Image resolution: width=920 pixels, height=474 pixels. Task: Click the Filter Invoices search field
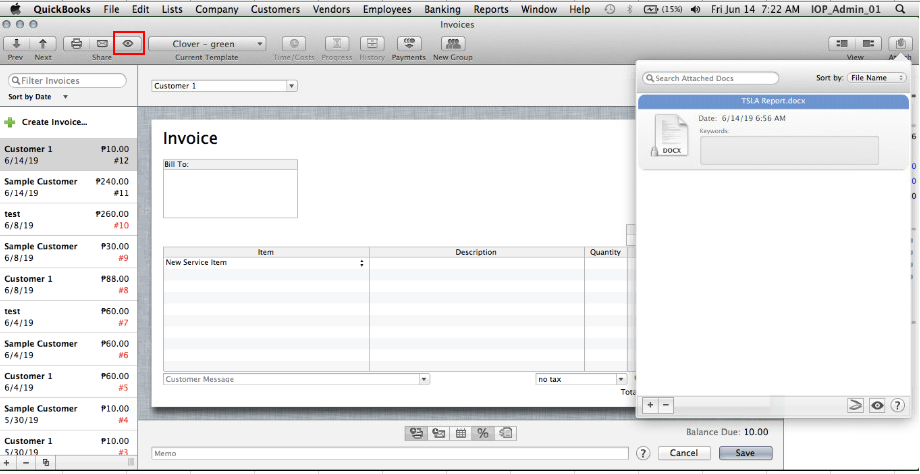coord(67,81)
